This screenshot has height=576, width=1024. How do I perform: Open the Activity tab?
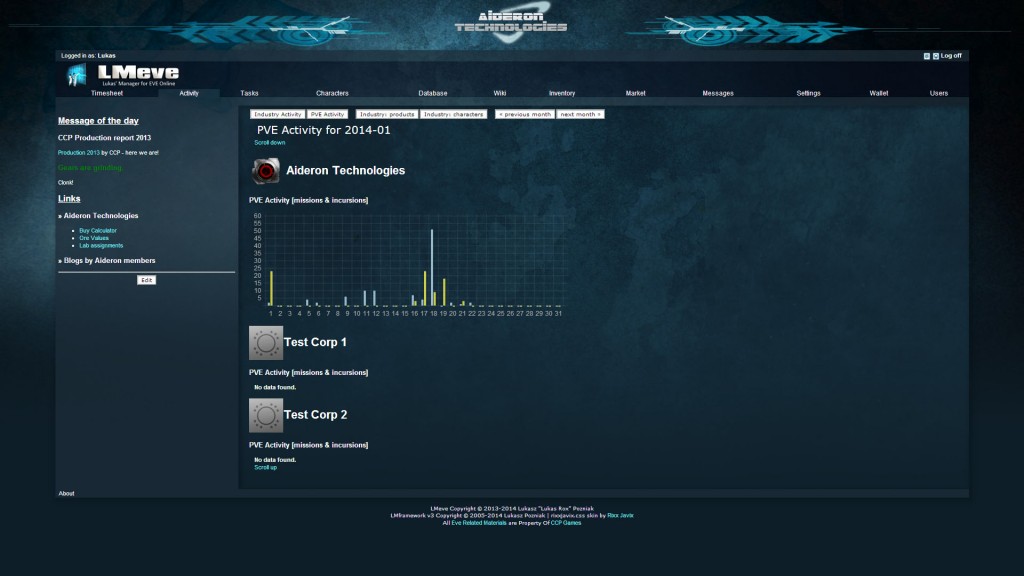point(189,93)
